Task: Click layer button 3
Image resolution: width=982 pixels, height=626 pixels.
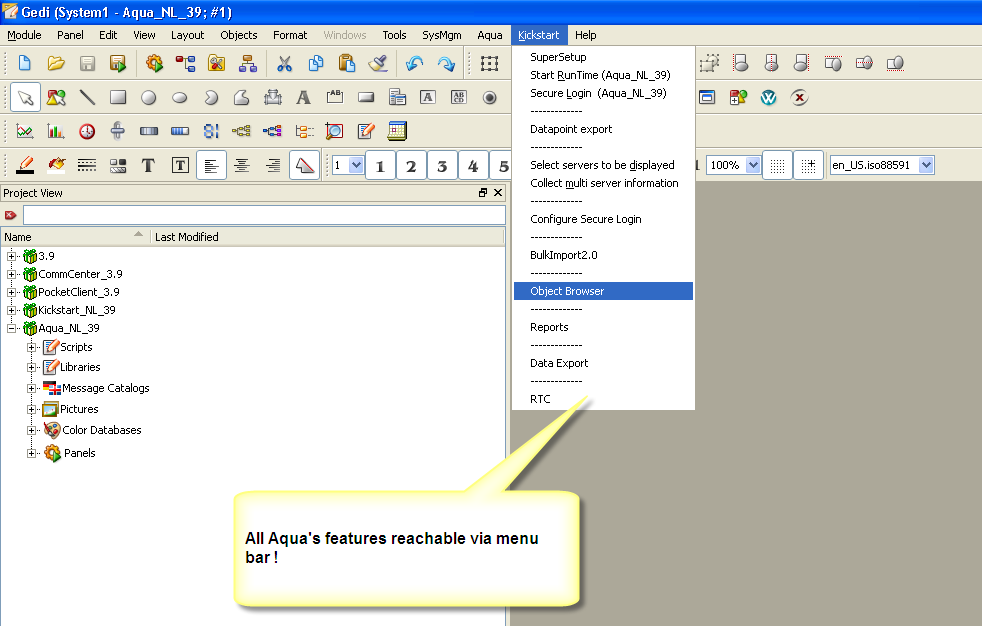Action: pyautogui.click(x=442, y=165)
